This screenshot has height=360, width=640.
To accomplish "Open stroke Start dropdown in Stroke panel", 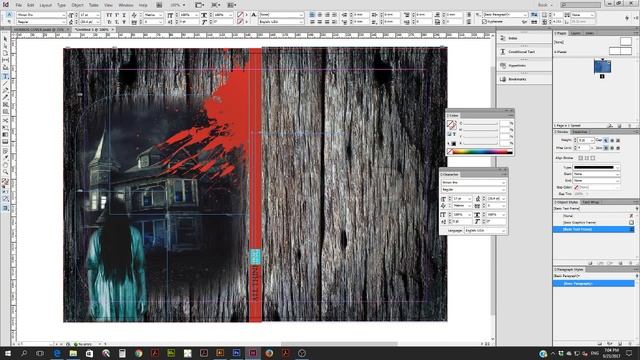I will coord(596,174).
